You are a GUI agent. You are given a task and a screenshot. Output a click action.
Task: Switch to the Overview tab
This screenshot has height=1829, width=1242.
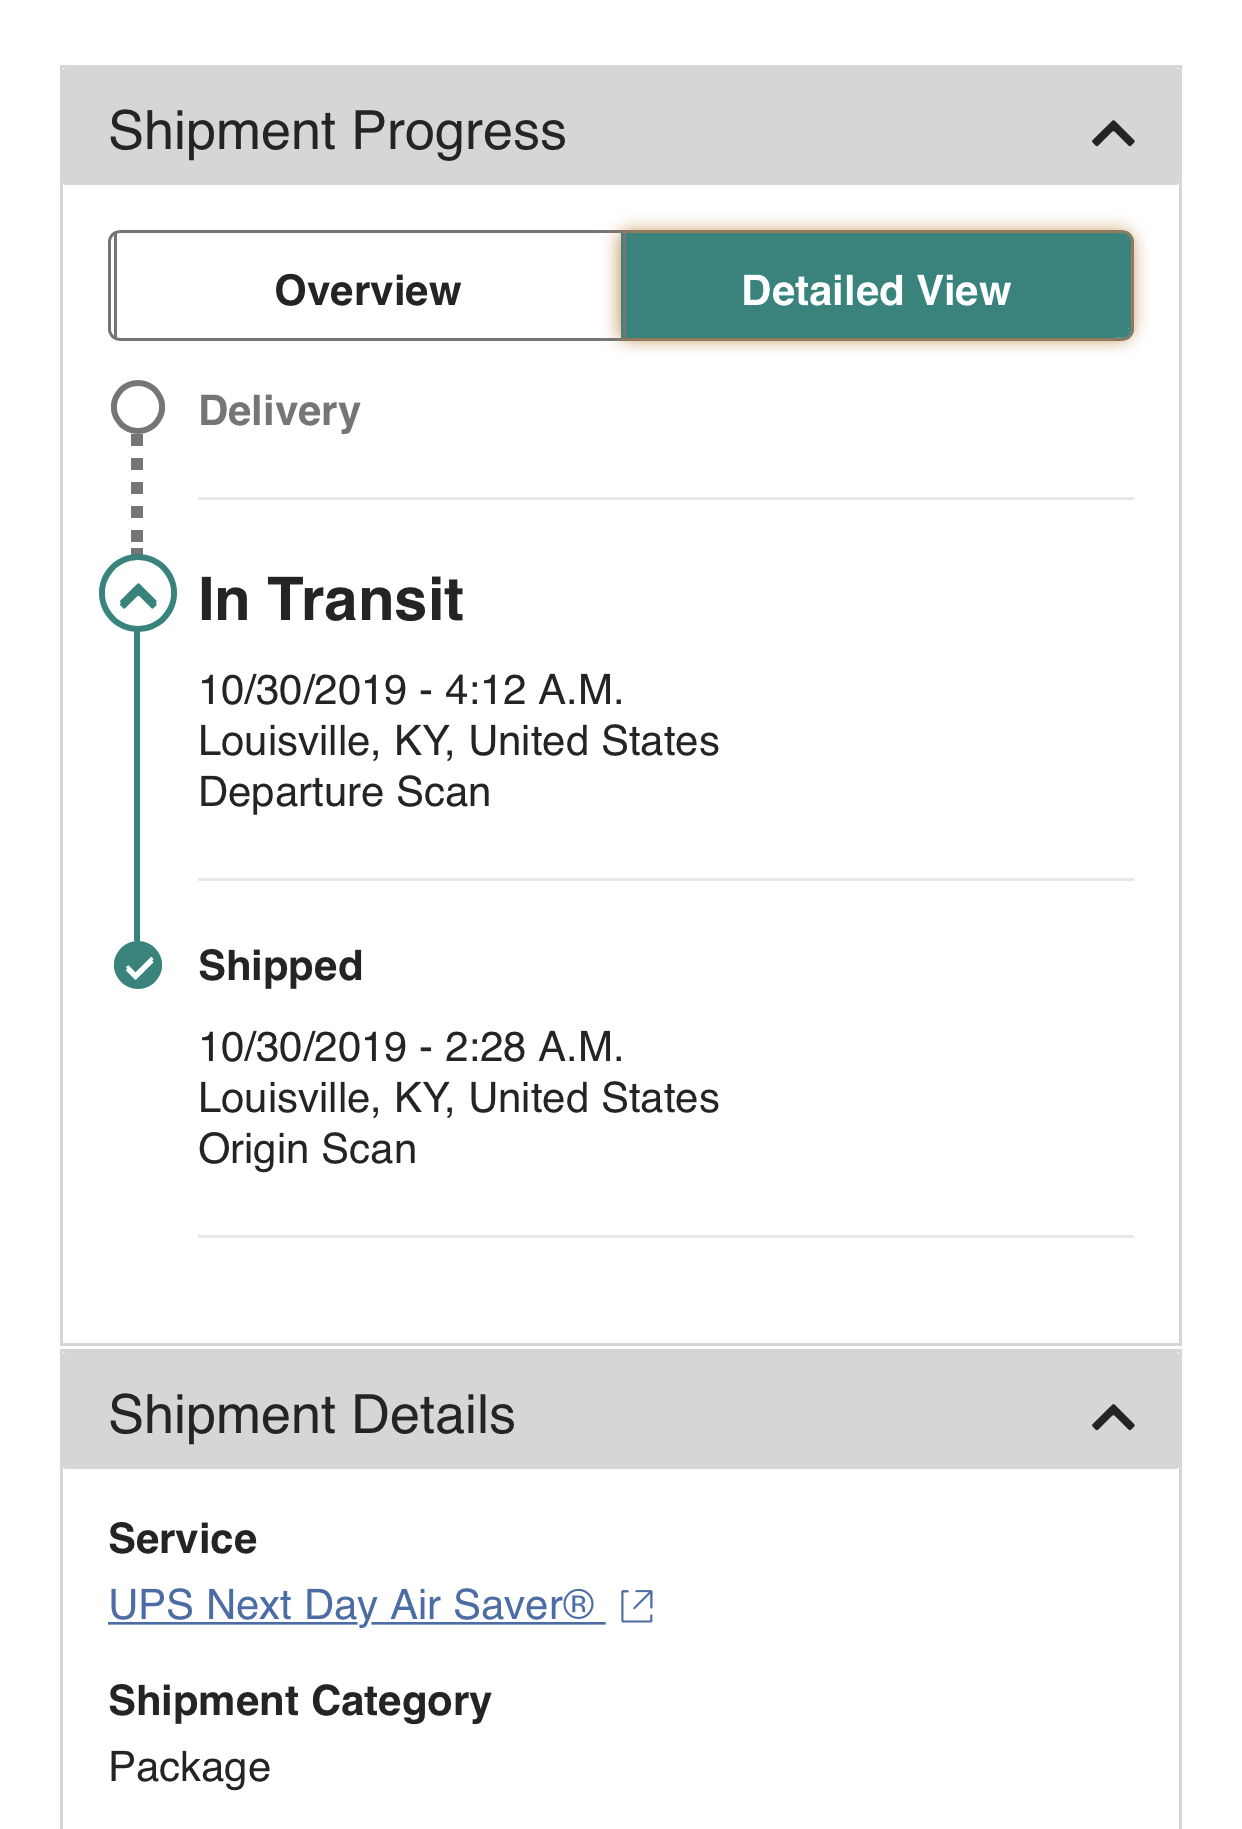(x=367, y=290)
